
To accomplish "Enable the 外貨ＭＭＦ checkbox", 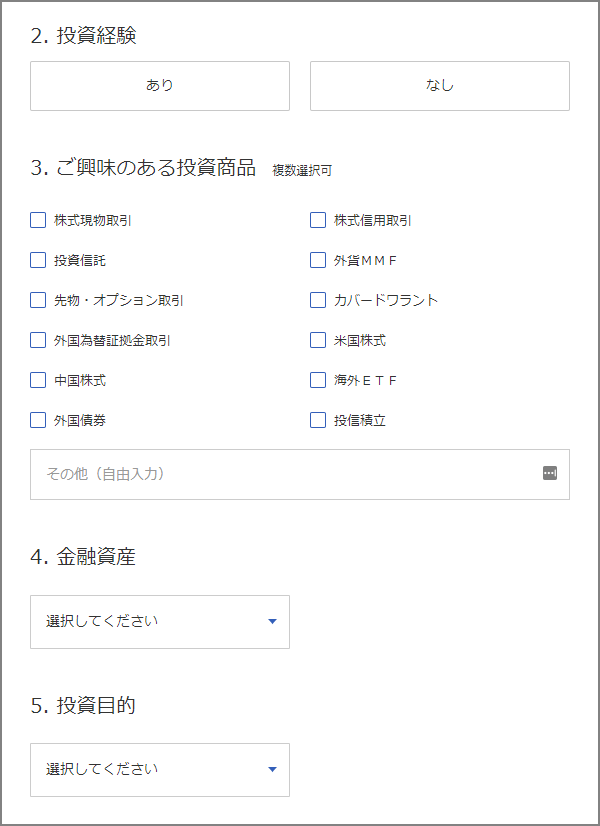I will pos(318,260).
